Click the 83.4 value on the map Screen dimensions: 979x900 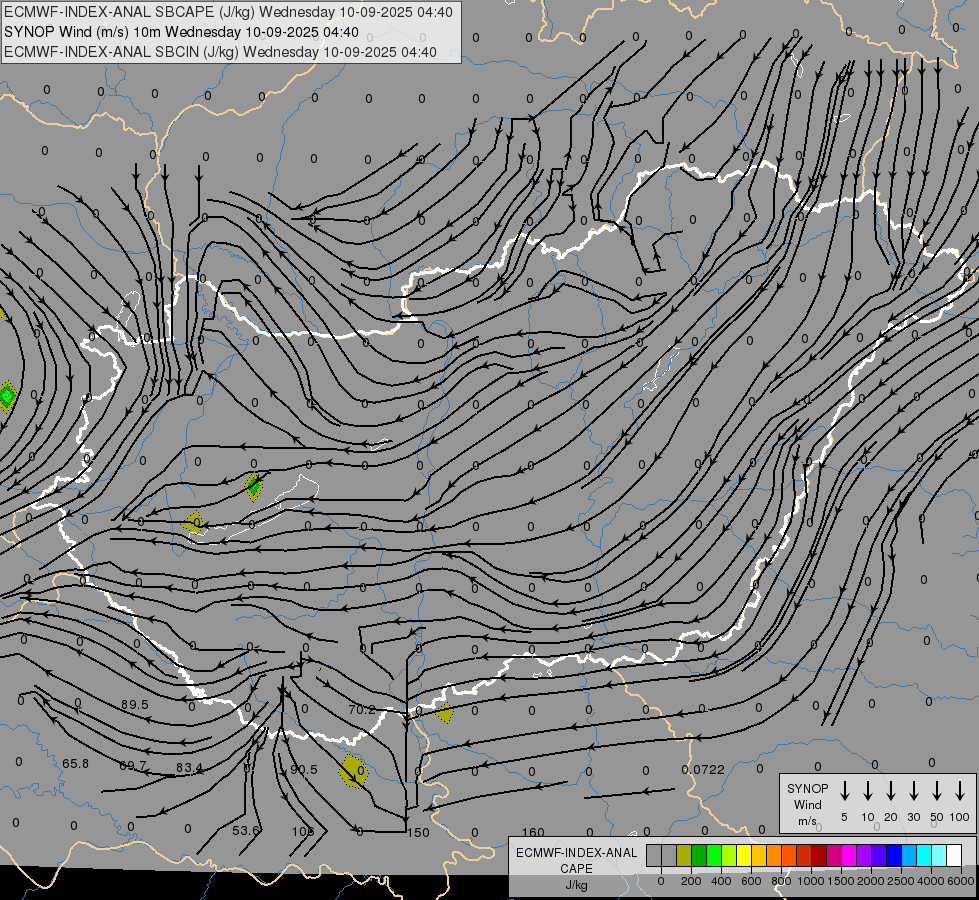click(x=189, y=767)
